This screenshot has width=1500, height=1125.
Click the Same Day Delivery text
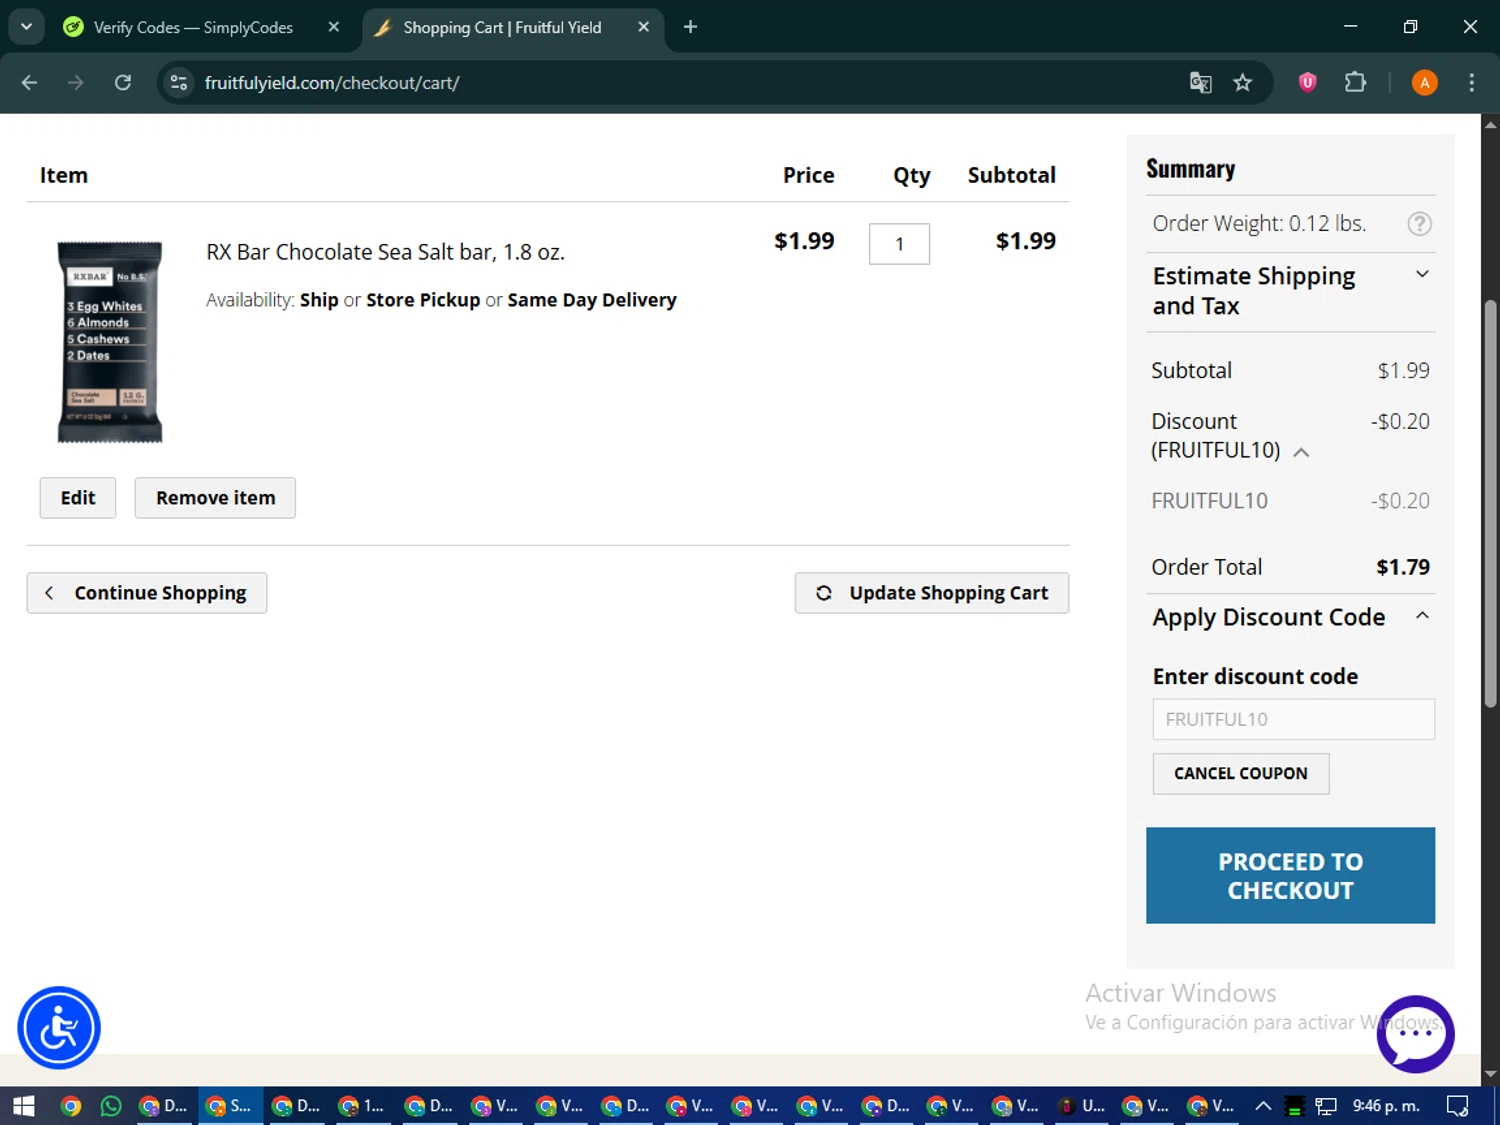[592, 300]
